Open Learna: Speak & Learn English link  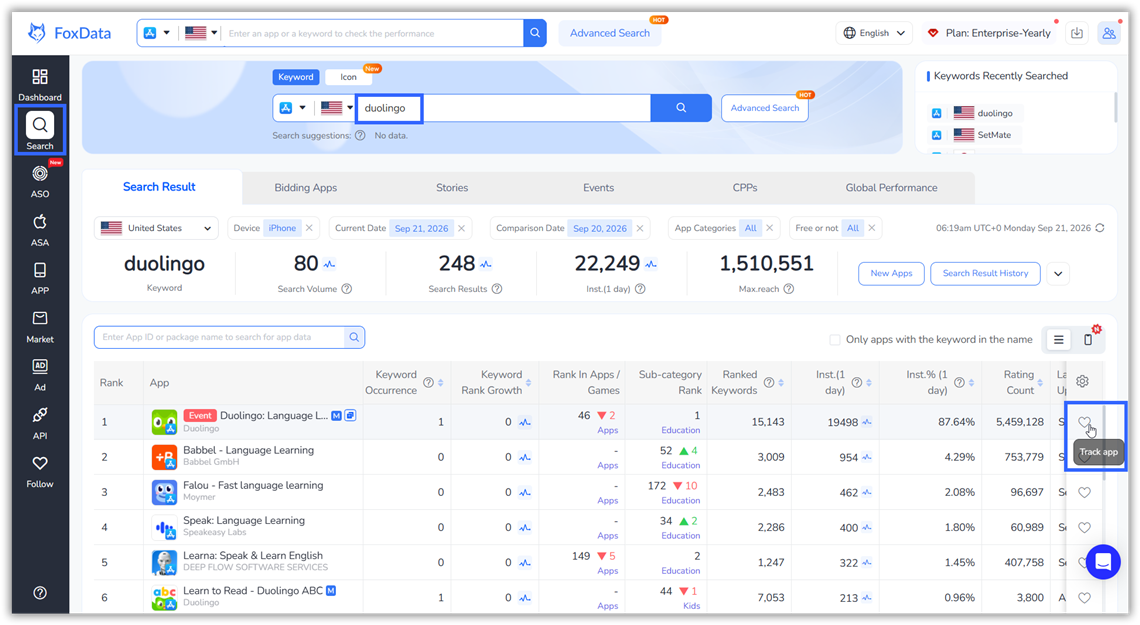point(253,555)
